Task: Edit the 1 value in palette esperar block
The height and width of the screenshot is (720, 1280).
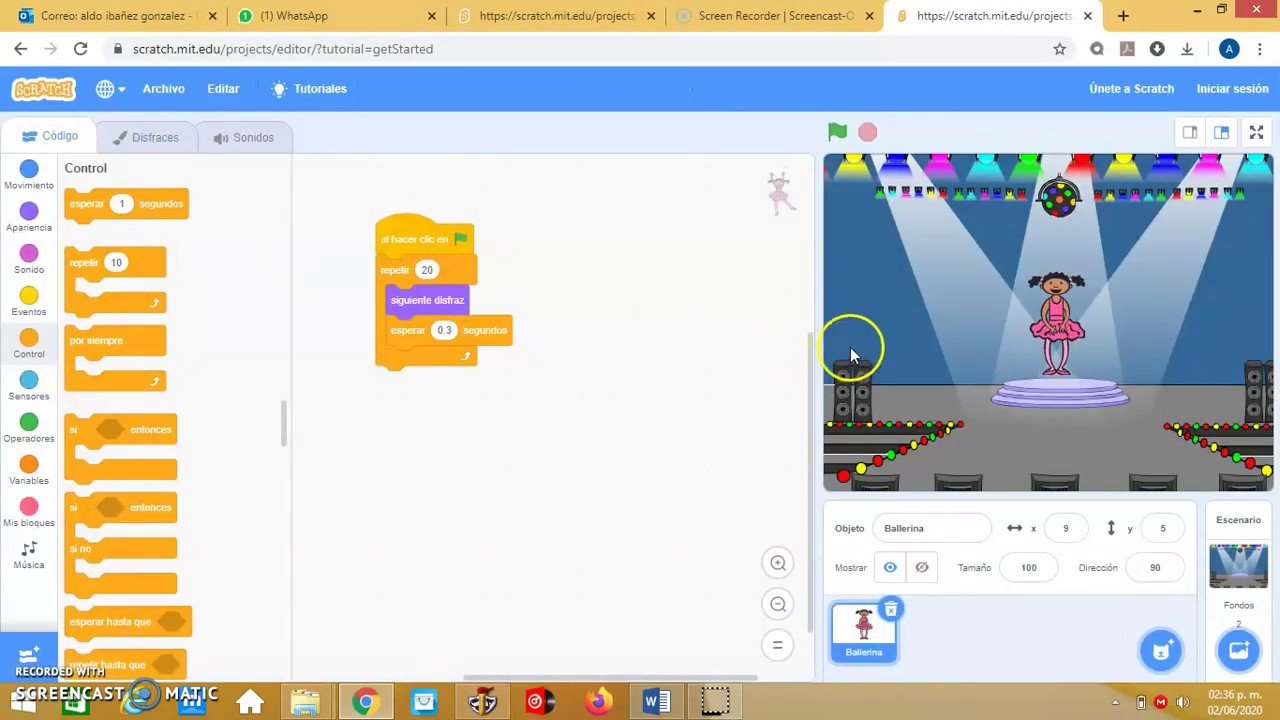Action: click(x=121, y=204)
